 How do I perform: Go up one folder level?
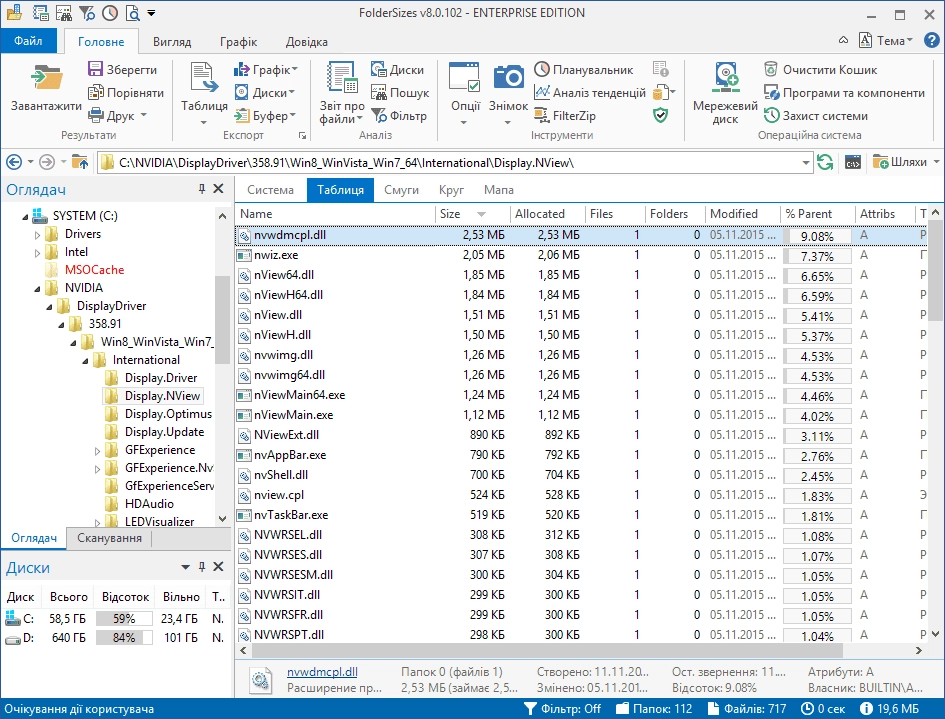[80, 162]
